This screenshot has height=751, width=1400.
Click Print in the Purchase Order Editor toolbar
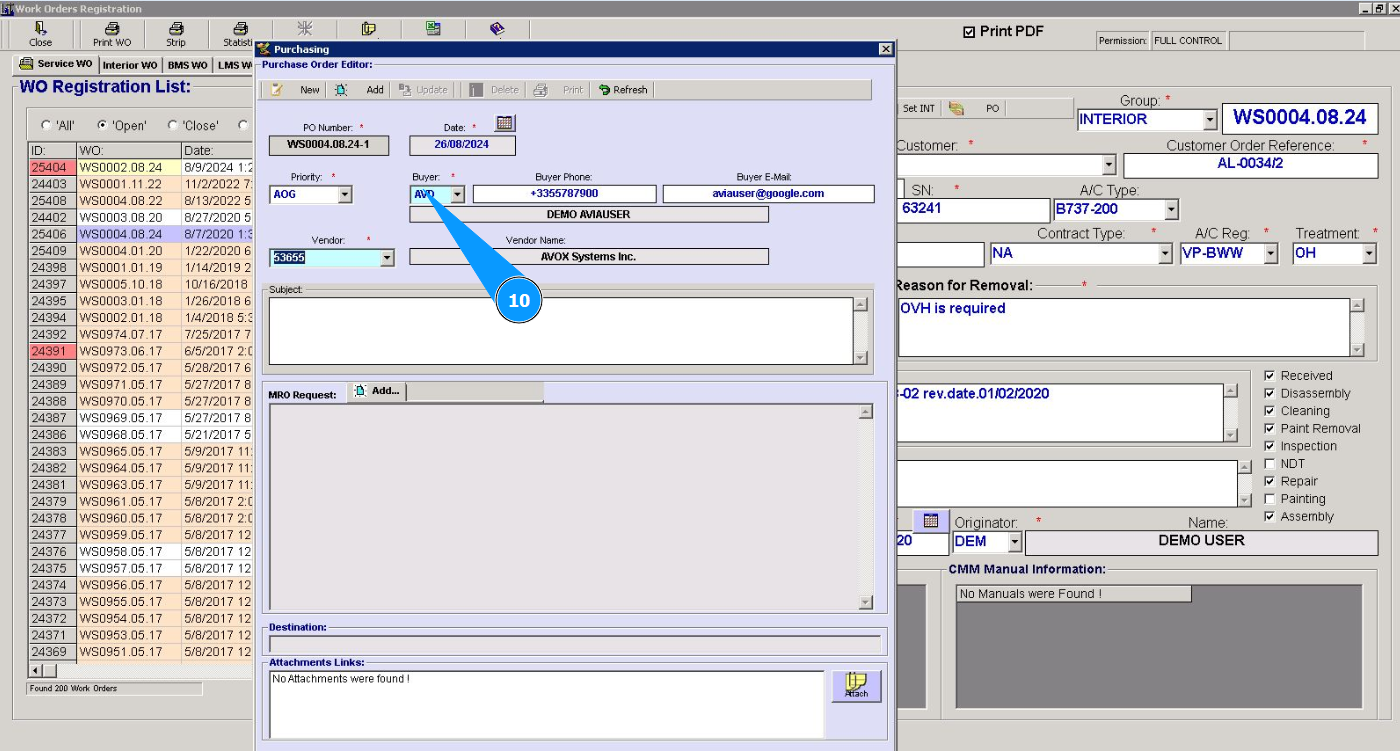tap(559, 90)
